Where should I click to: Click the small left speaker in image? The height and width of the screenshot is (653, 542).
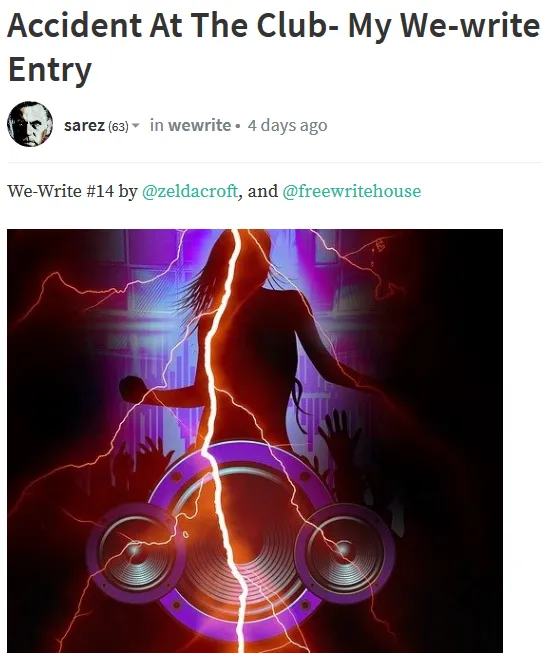(x=135, y=552)
